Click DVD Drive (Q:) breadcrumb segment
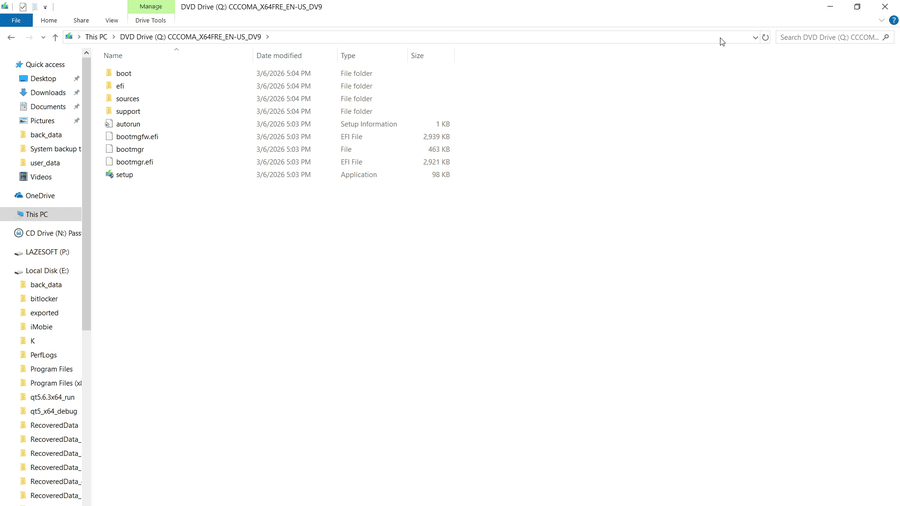Image resolution: width=900 pixels, height=506 pixels. (190, 37)
